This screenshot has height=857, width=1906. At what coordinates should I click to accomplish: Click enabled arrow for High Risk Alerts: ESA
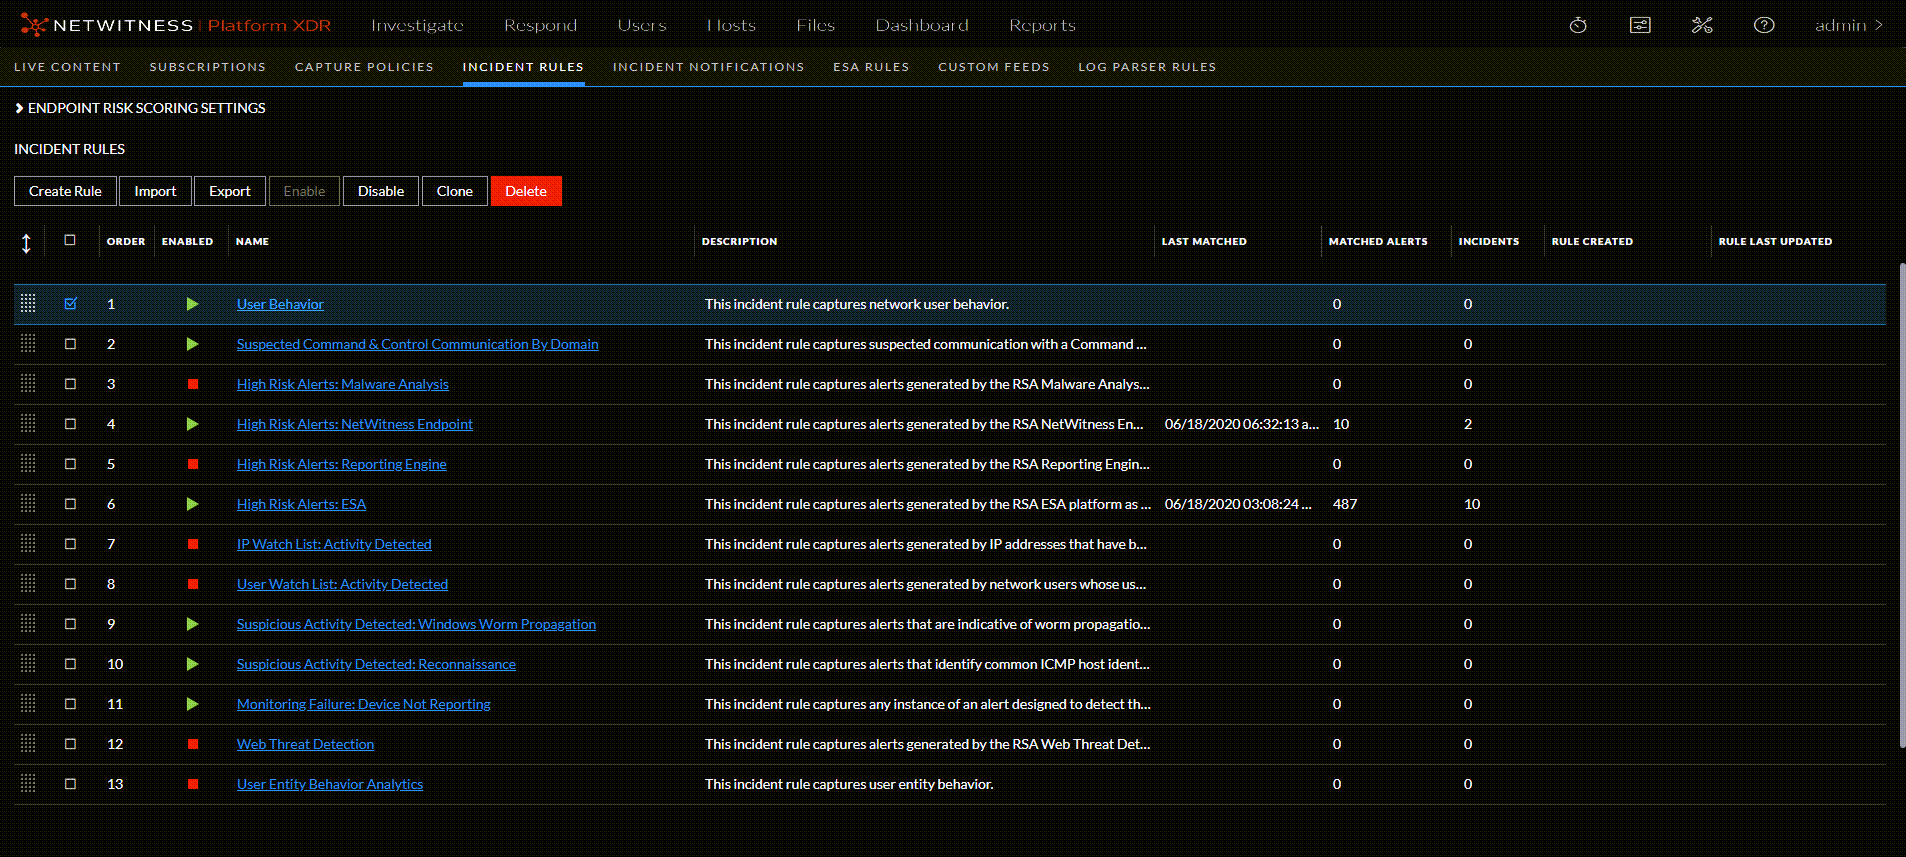click(x=192, y=504)
